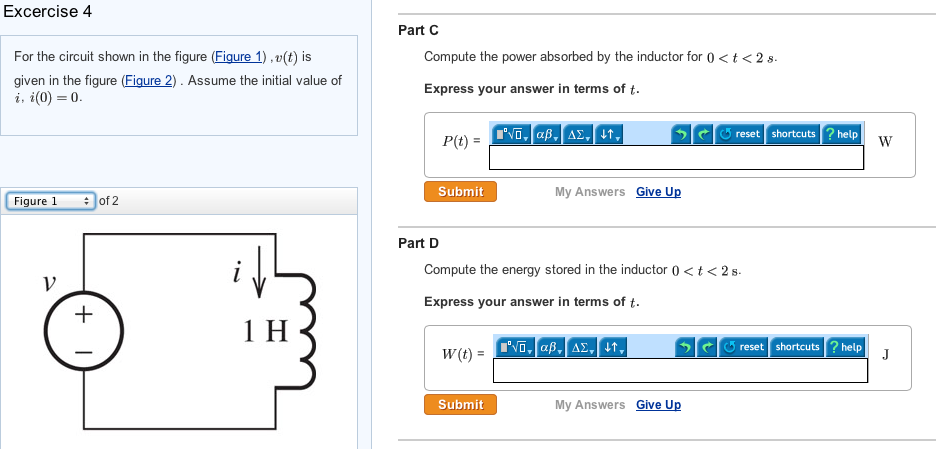Submit the Part D answer

click(460, 404)
